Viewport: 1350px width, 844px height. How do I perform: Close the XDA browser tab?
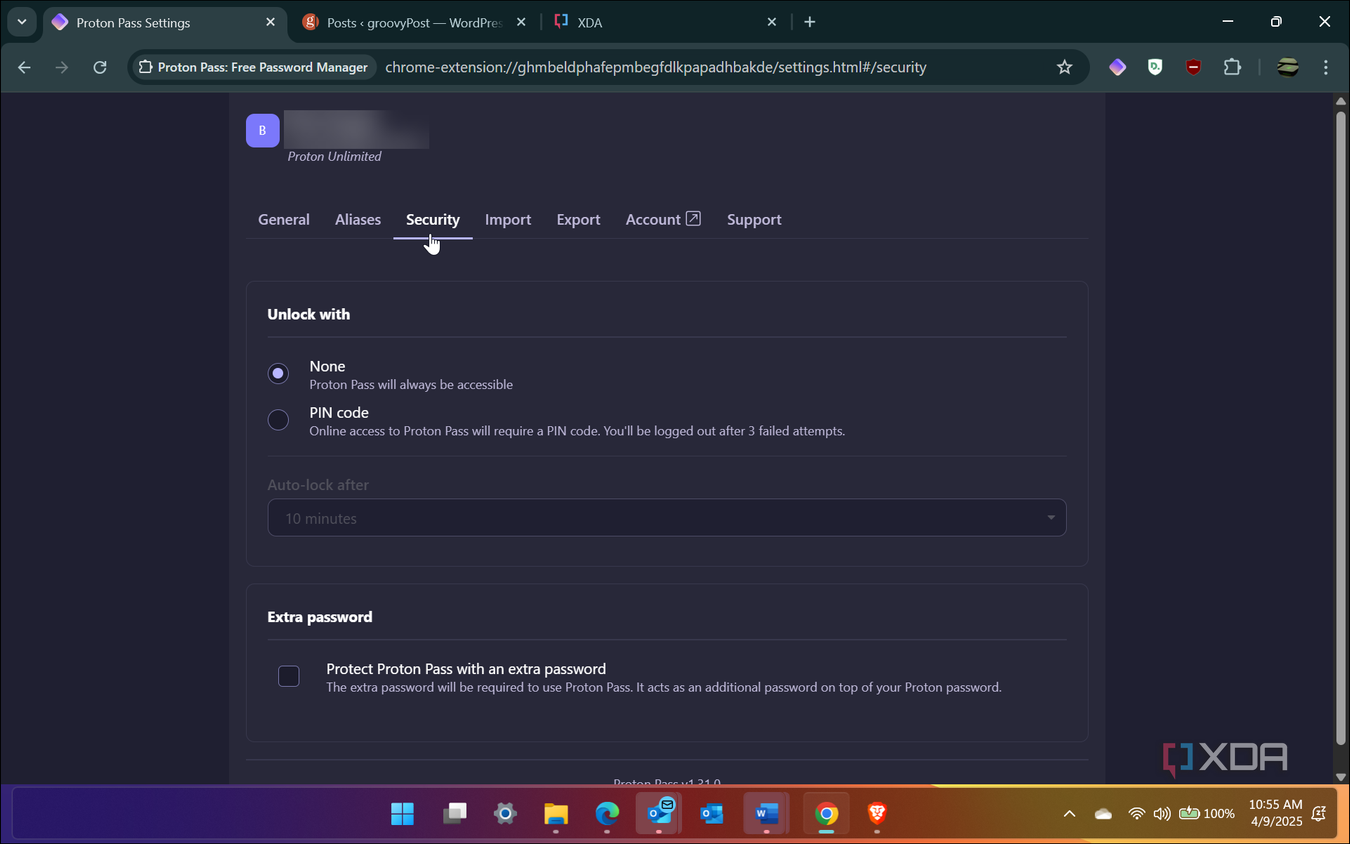click(x=771, y=22)
